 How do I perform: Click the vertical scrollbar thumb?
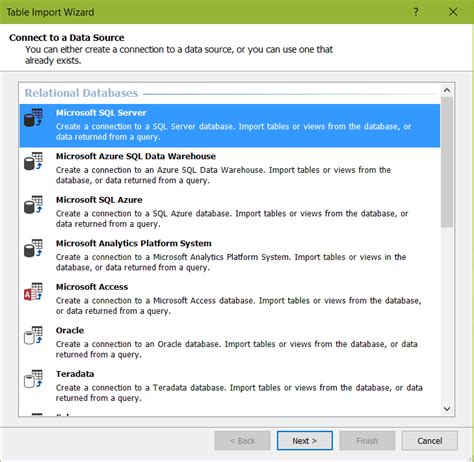tap(447, 162)
